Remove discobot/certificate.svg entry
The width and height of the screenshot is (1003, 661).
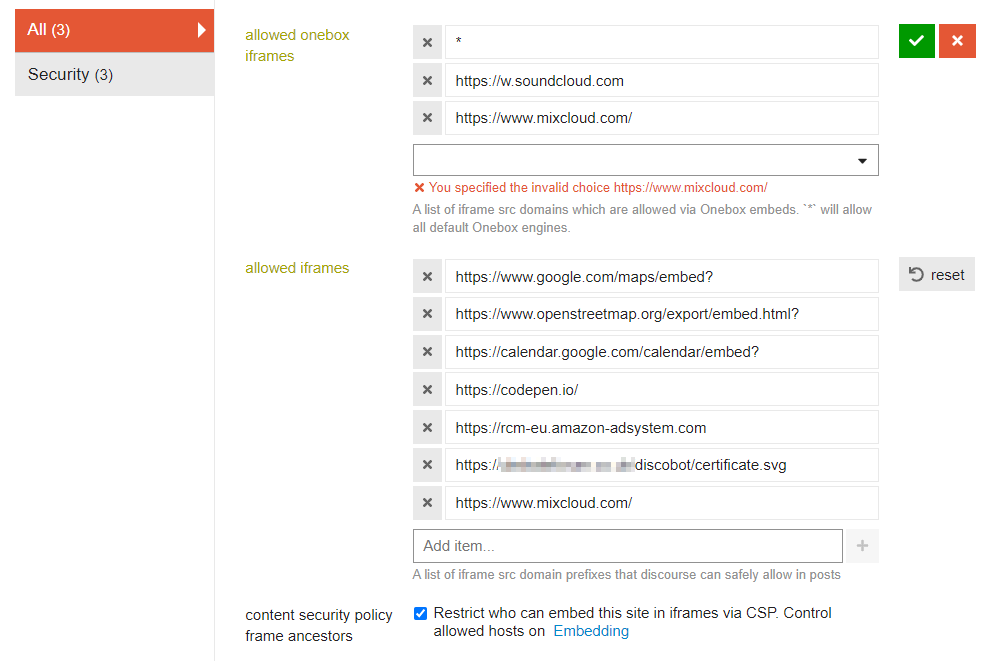(427, 465)
